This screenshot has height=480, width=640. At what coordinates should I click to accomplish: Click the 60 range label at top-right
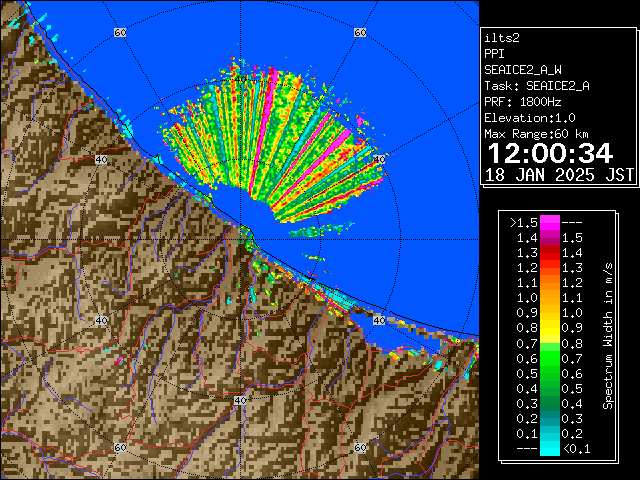[360, 32]
